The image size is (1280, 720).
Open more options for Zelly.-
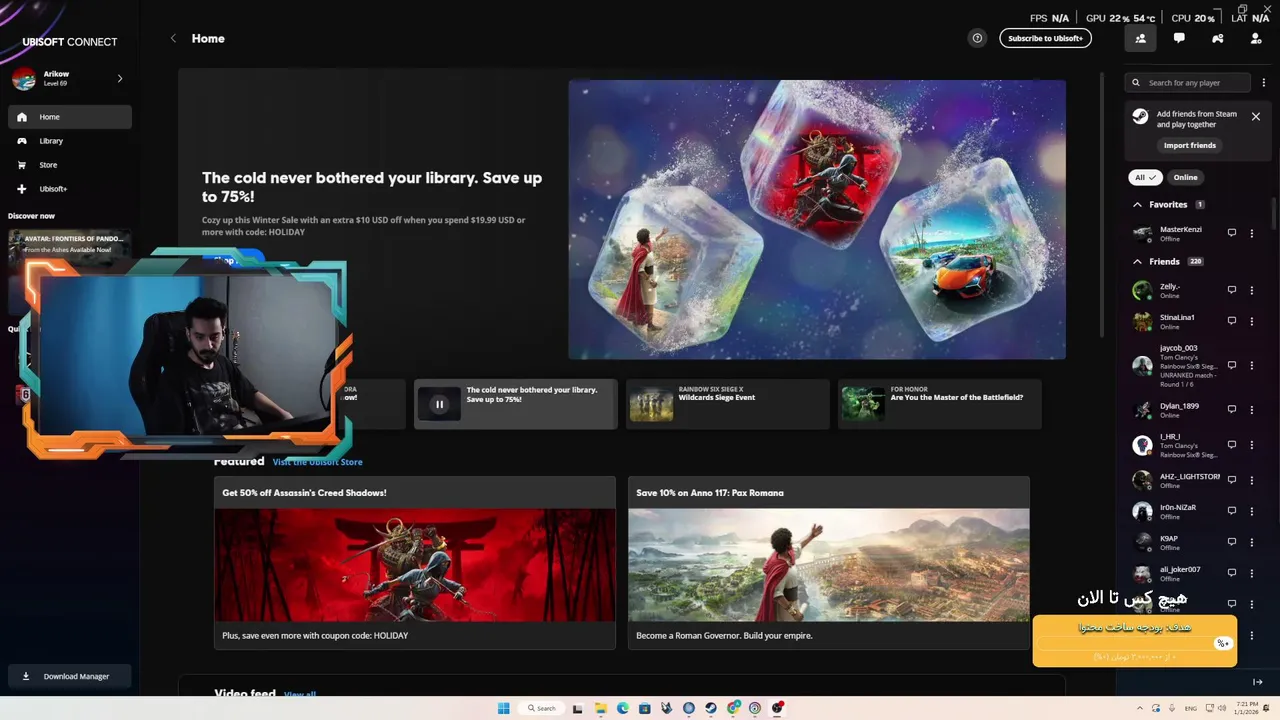point(1252,290)
